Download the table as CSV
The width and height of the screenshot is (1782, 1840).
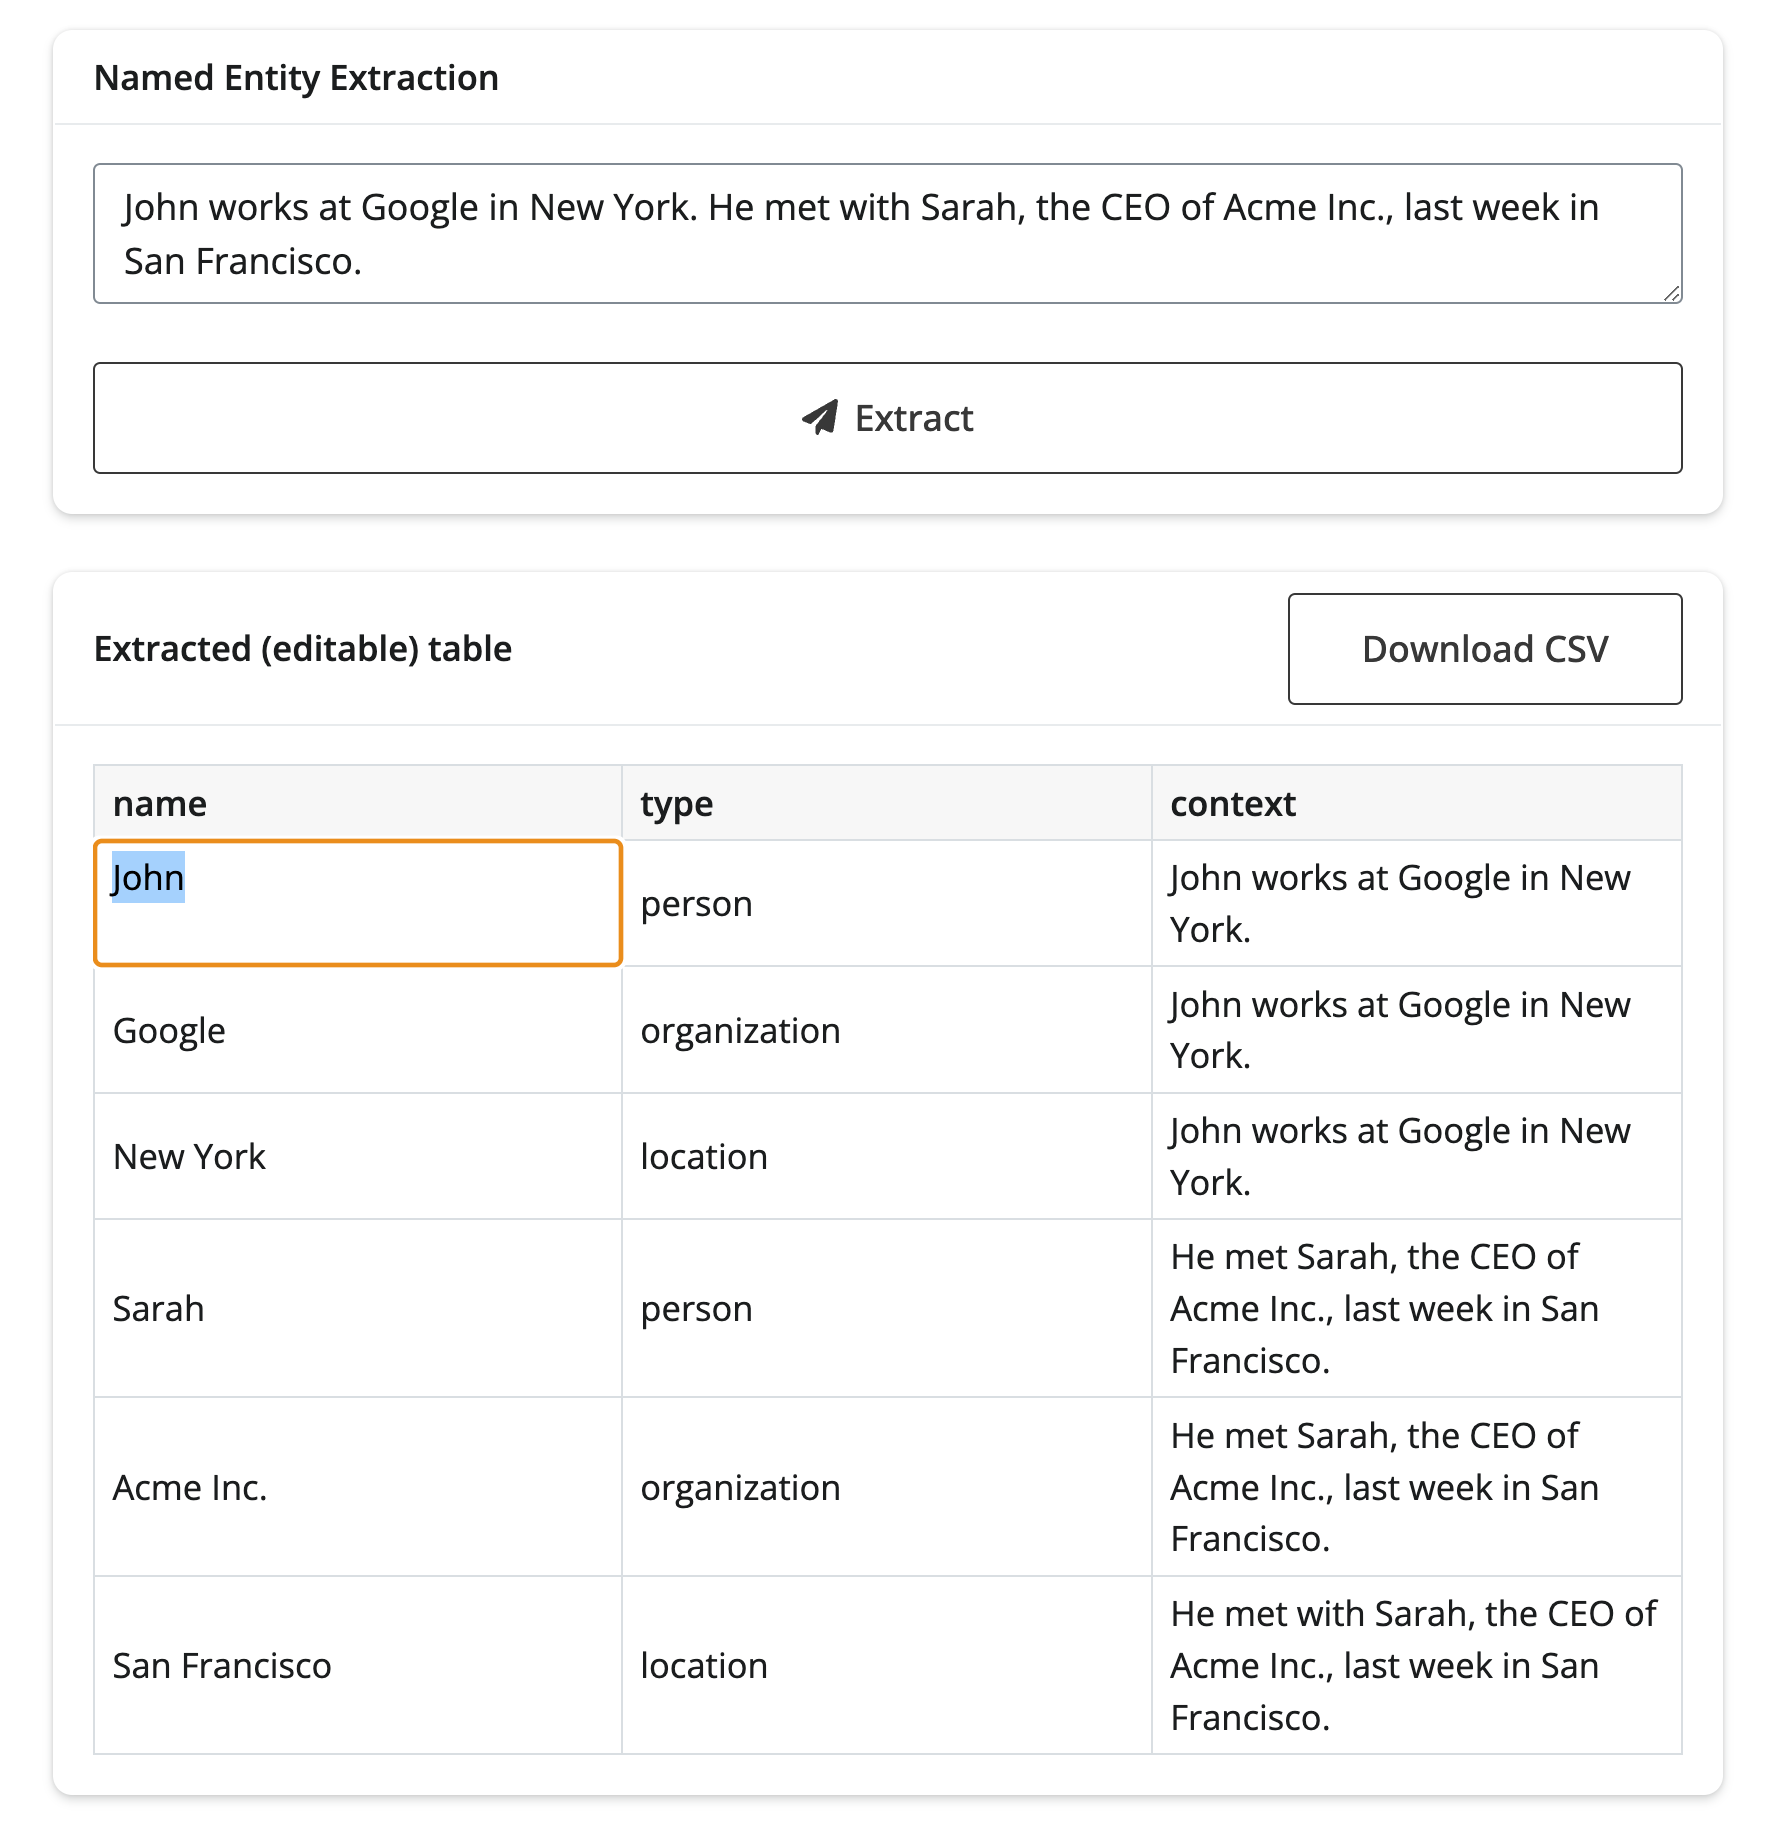[x=1484, y=649]
